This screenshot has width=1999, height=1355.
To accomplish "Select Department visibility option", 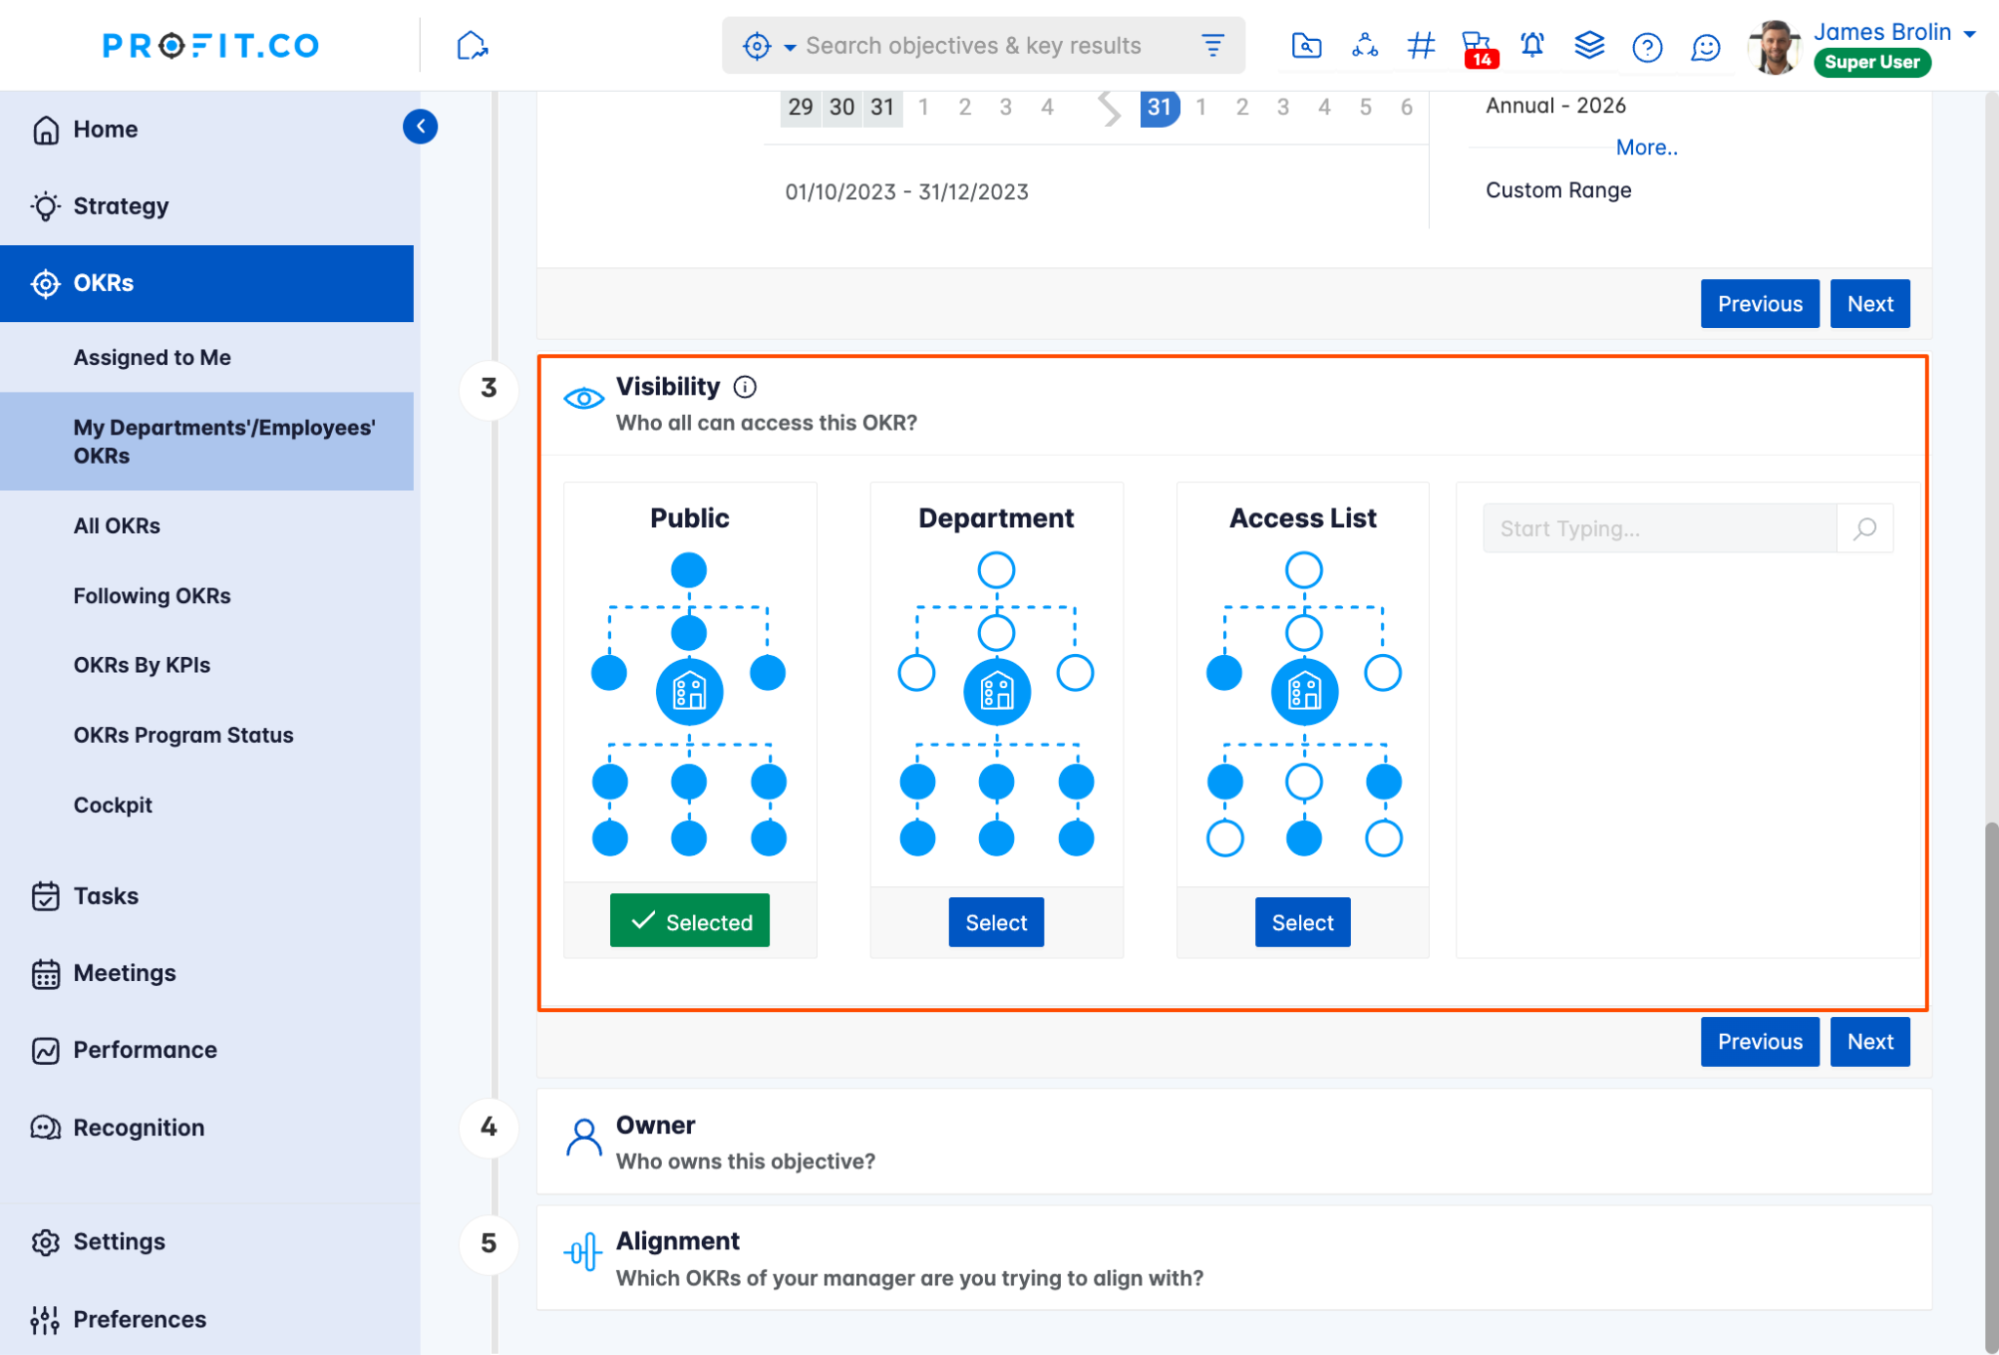I will point(995,922).
